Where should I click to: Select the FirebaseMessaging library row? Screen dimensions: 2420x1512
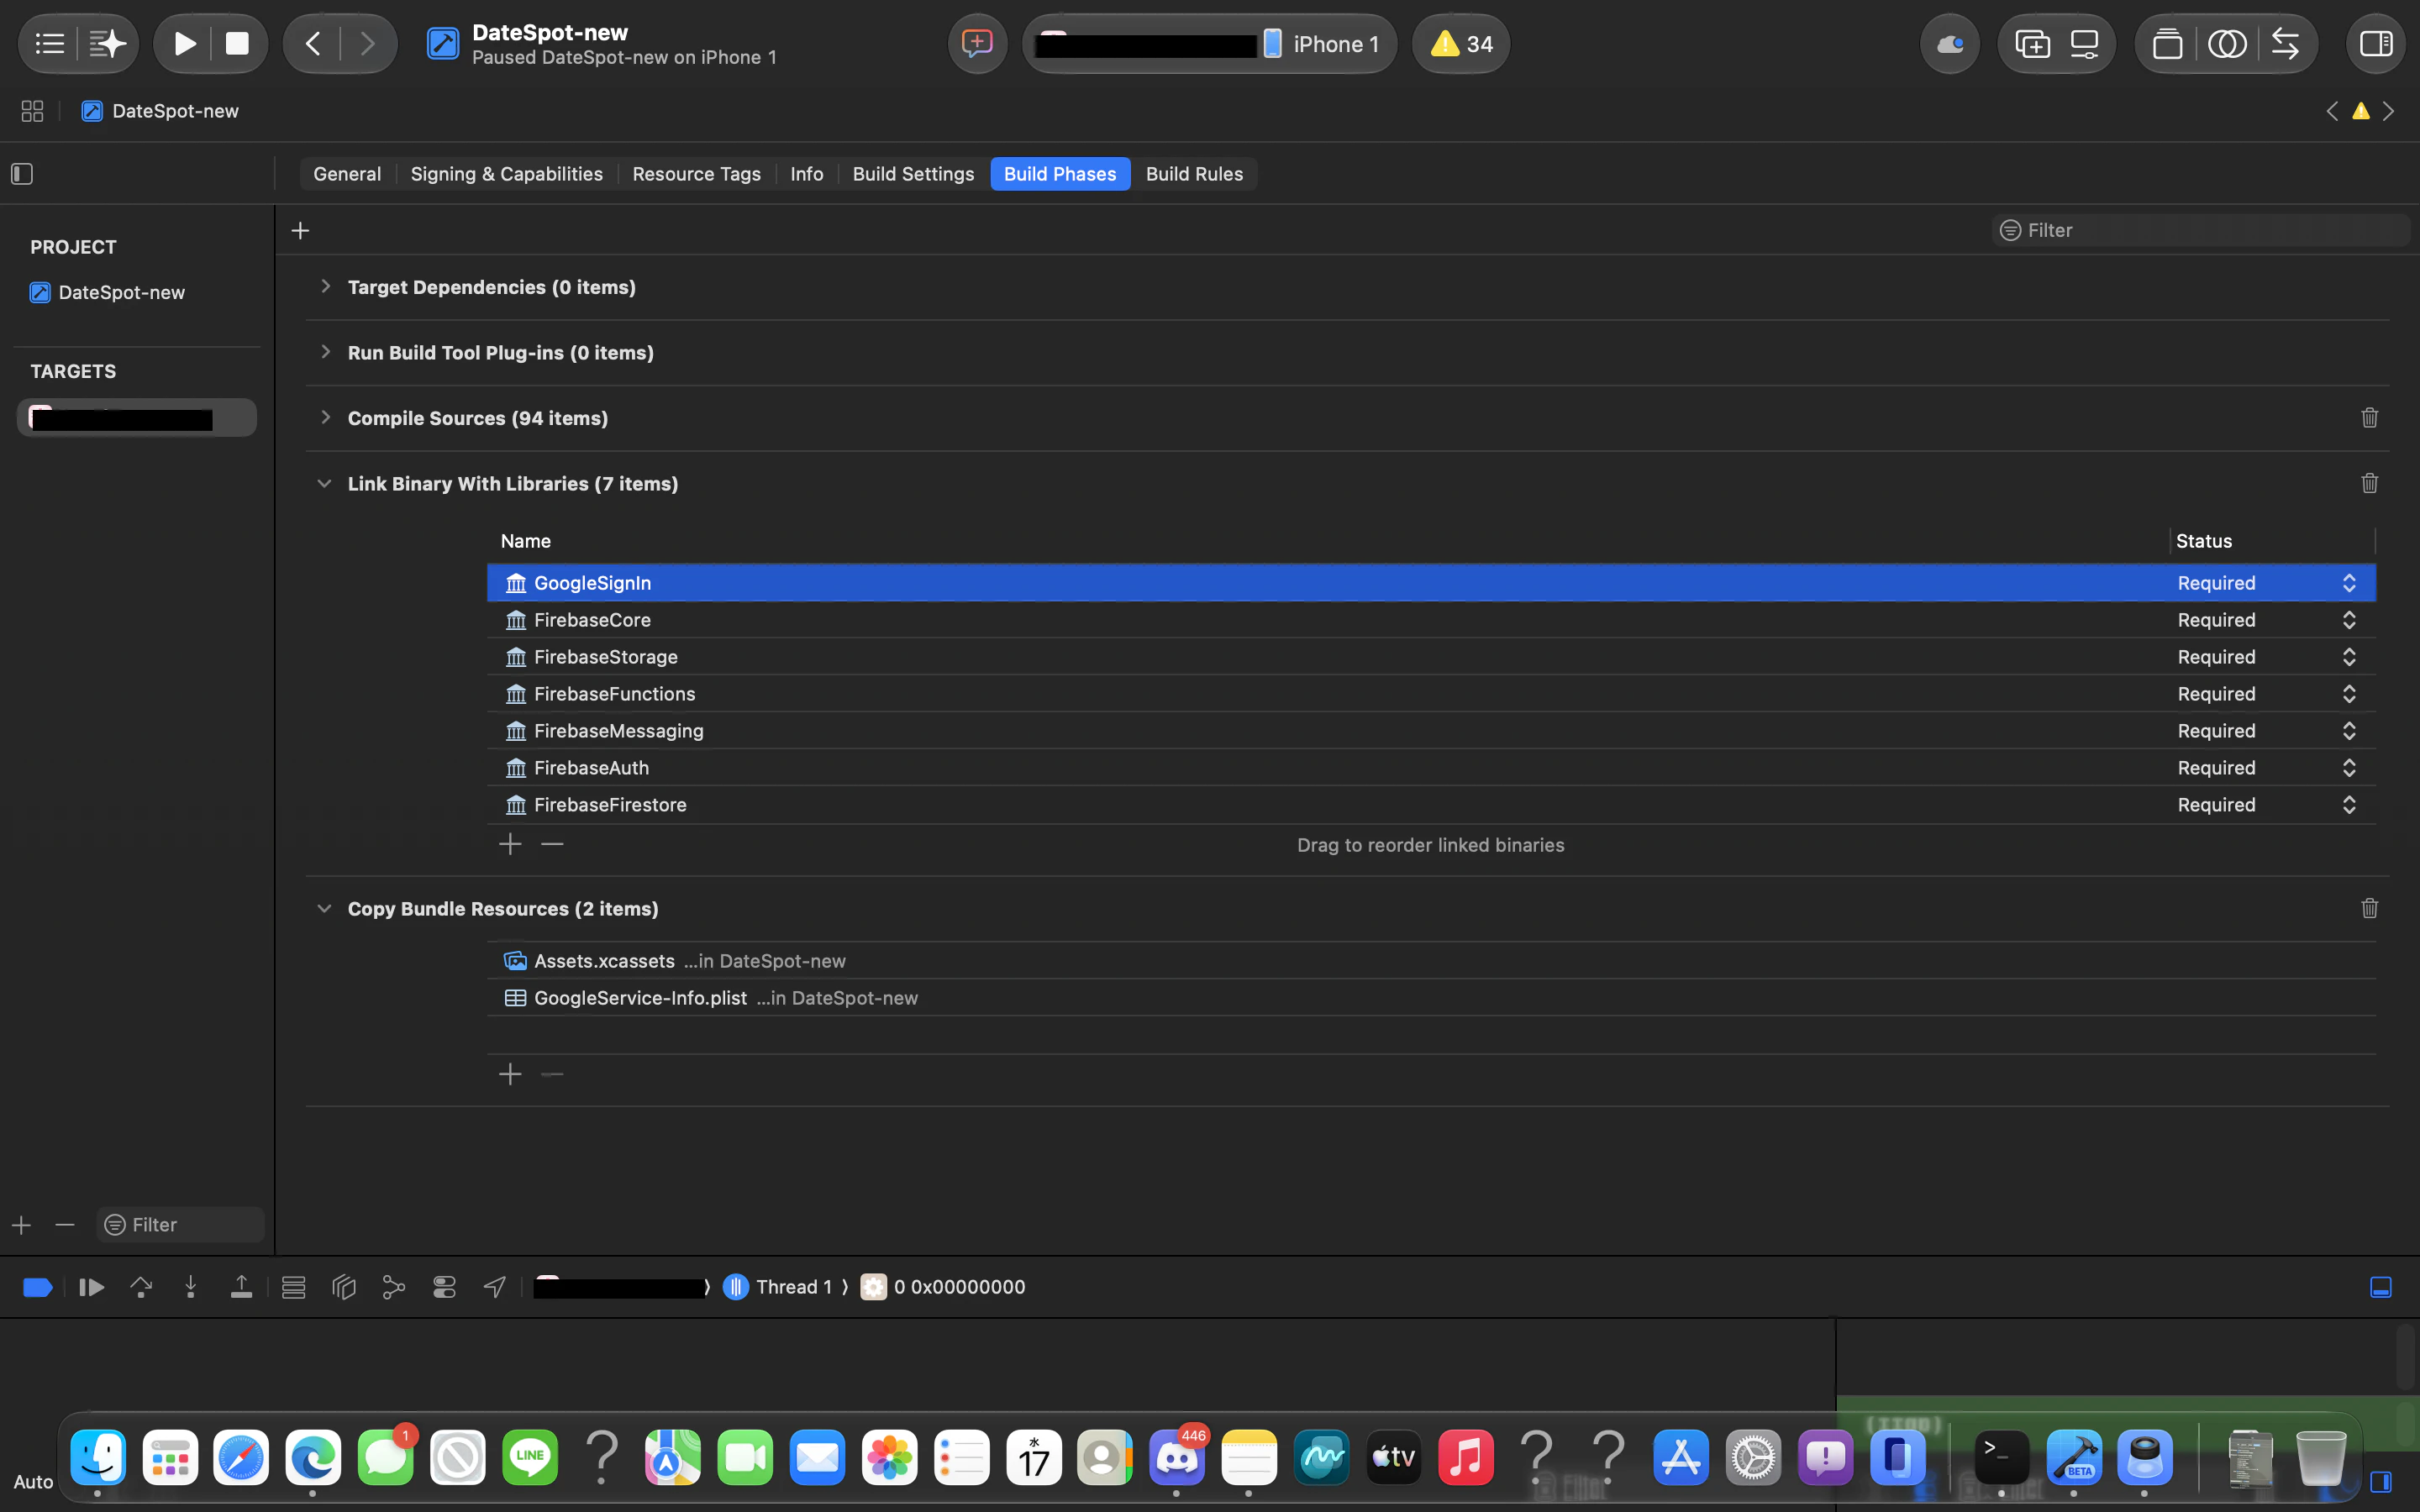click(x=1431, y=731)
